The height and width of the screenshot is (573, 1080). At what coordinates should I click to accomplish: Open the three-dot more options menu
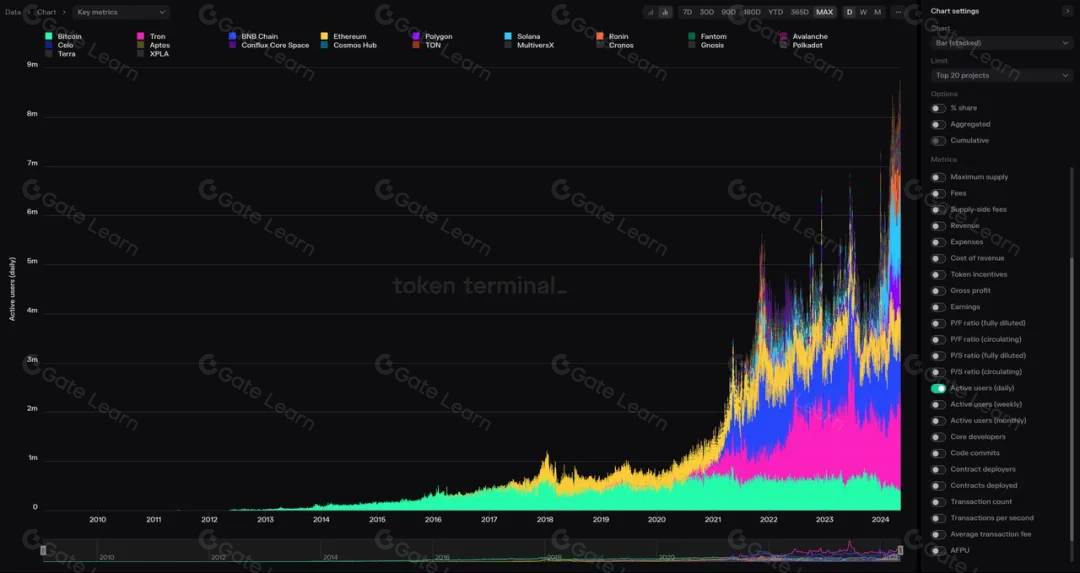898,12
